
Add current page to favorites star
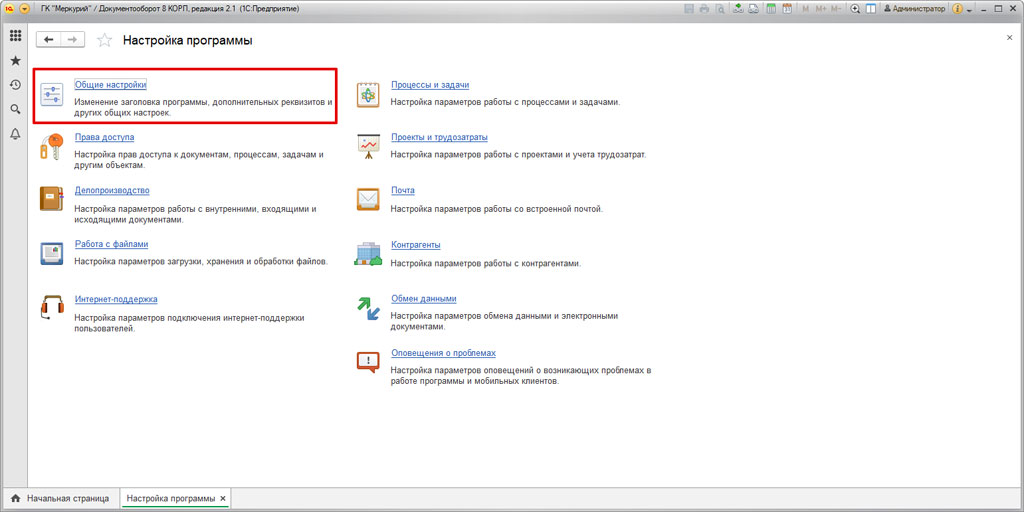coord(104,40)
